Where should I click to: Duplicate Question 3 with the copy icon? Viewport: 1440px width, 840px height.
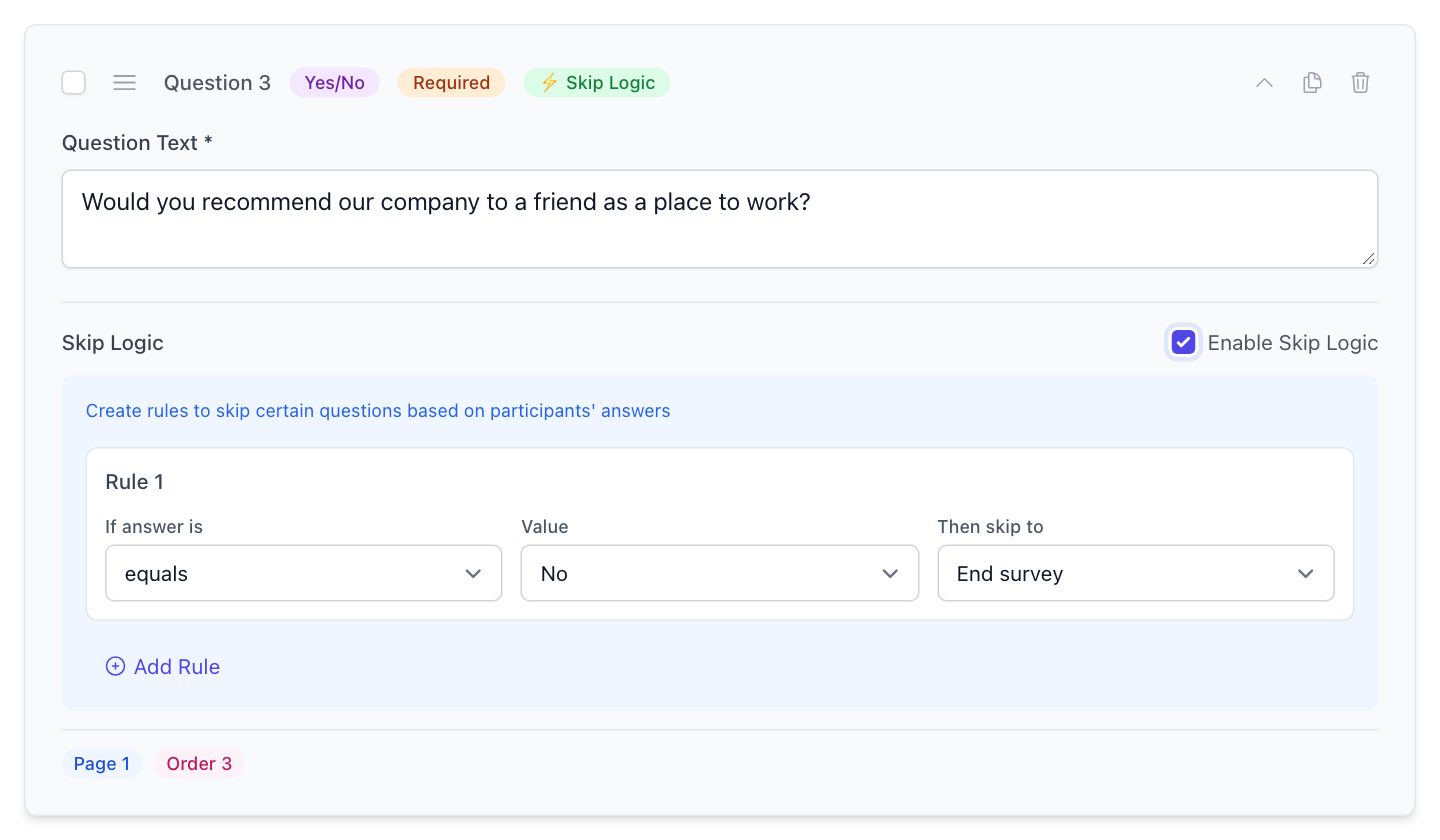point(1312,83)
